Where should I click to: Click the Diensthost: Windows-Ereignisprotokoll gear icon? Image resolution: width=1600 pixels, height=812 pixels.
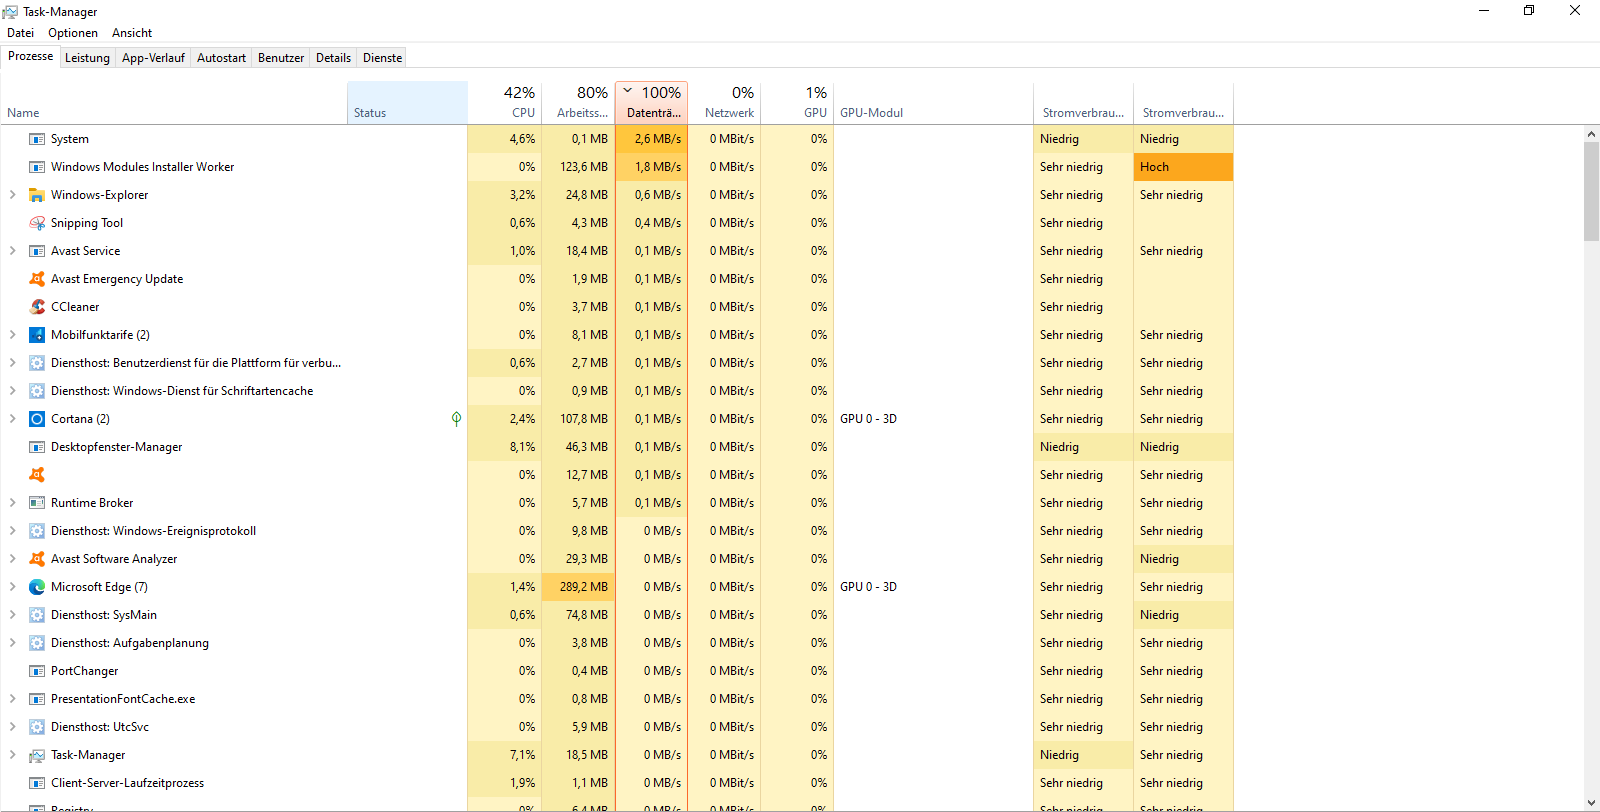[37, 531]
